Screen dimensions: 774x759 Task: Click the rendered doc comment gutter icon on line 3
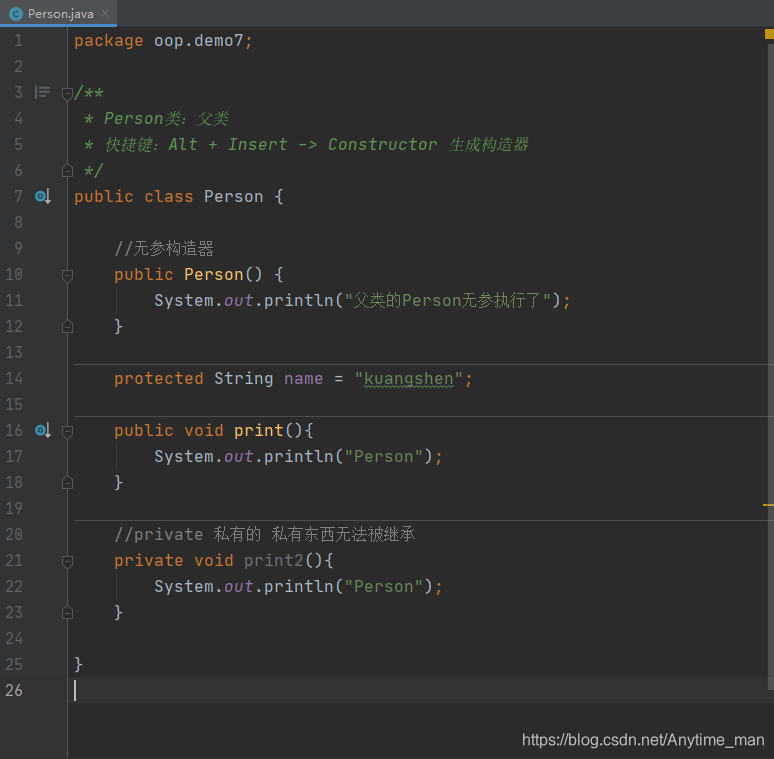tap(42, 92)
